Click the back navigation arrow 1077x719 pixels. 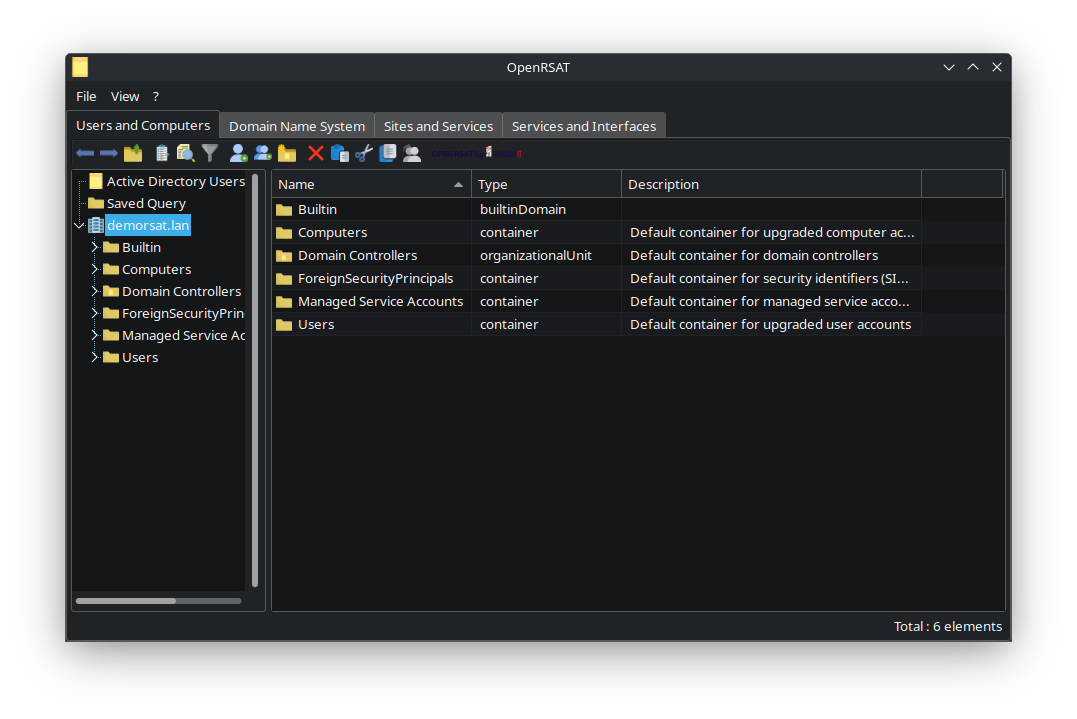coord(85,153)
